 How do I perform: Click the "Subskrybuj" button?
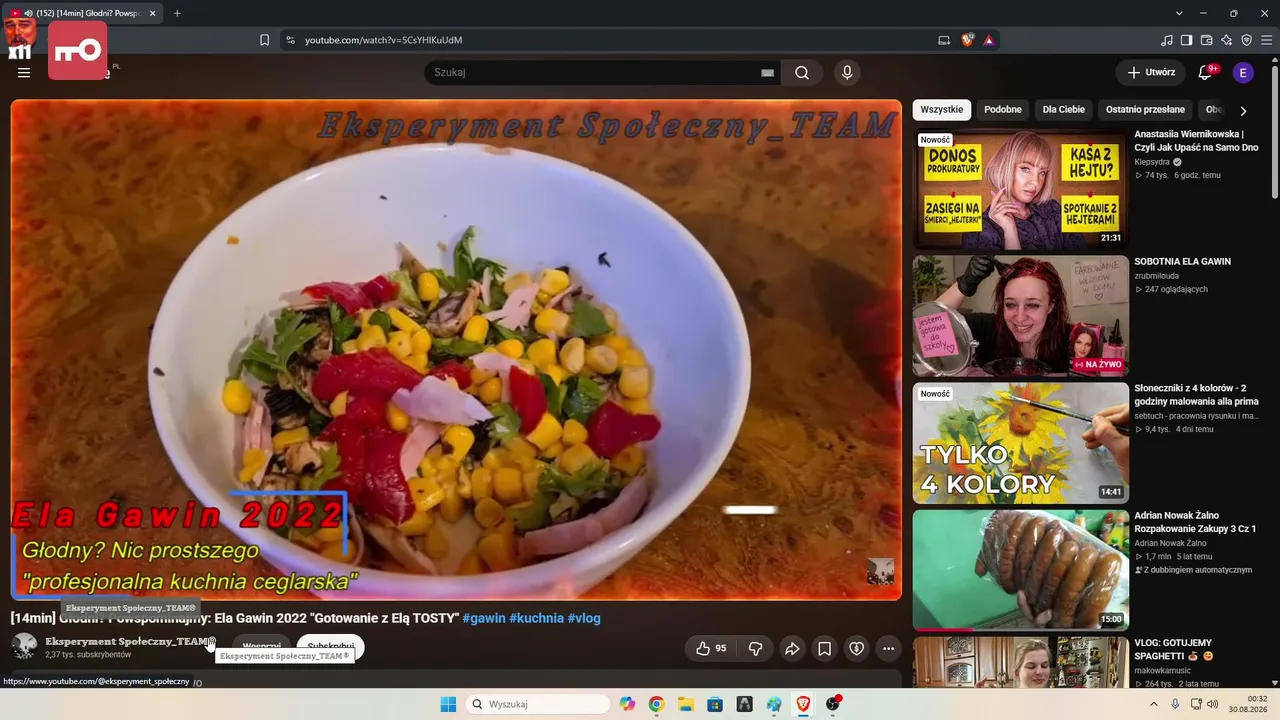coord(331,647)
